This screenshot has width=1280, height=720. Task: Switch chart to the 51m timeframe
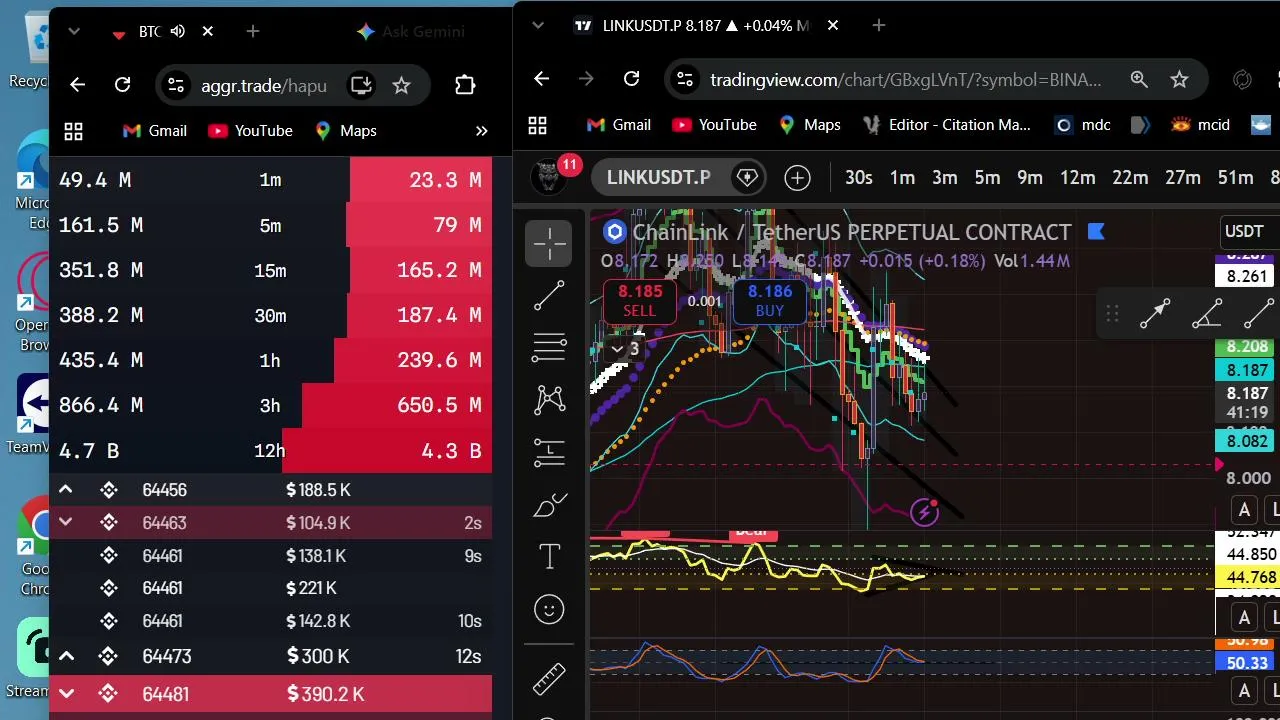[1235, 178]
